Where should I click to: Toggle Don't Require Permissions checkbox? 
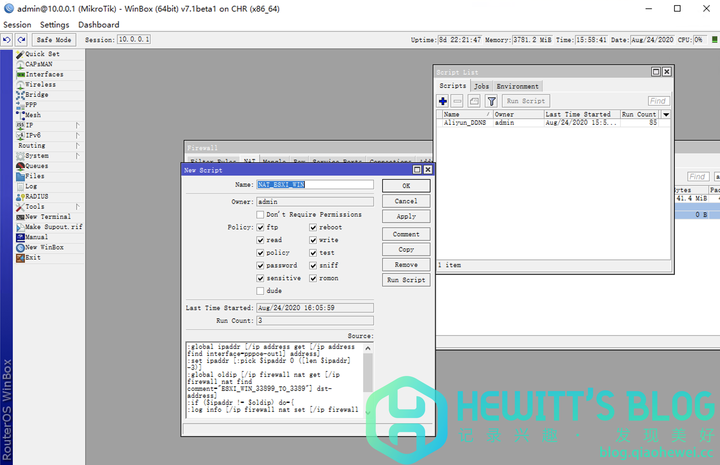[260, 214]
